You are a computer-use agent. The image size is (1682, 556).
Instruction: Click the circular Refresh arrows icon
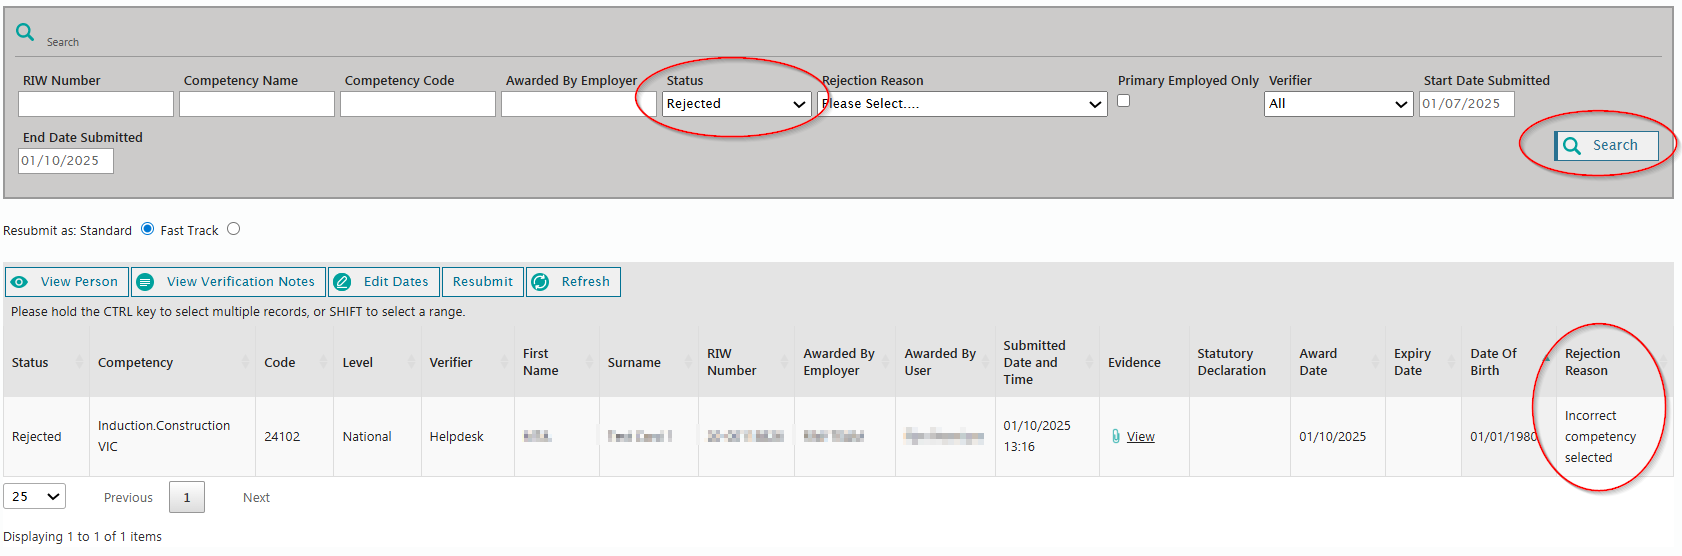(540, 282)
